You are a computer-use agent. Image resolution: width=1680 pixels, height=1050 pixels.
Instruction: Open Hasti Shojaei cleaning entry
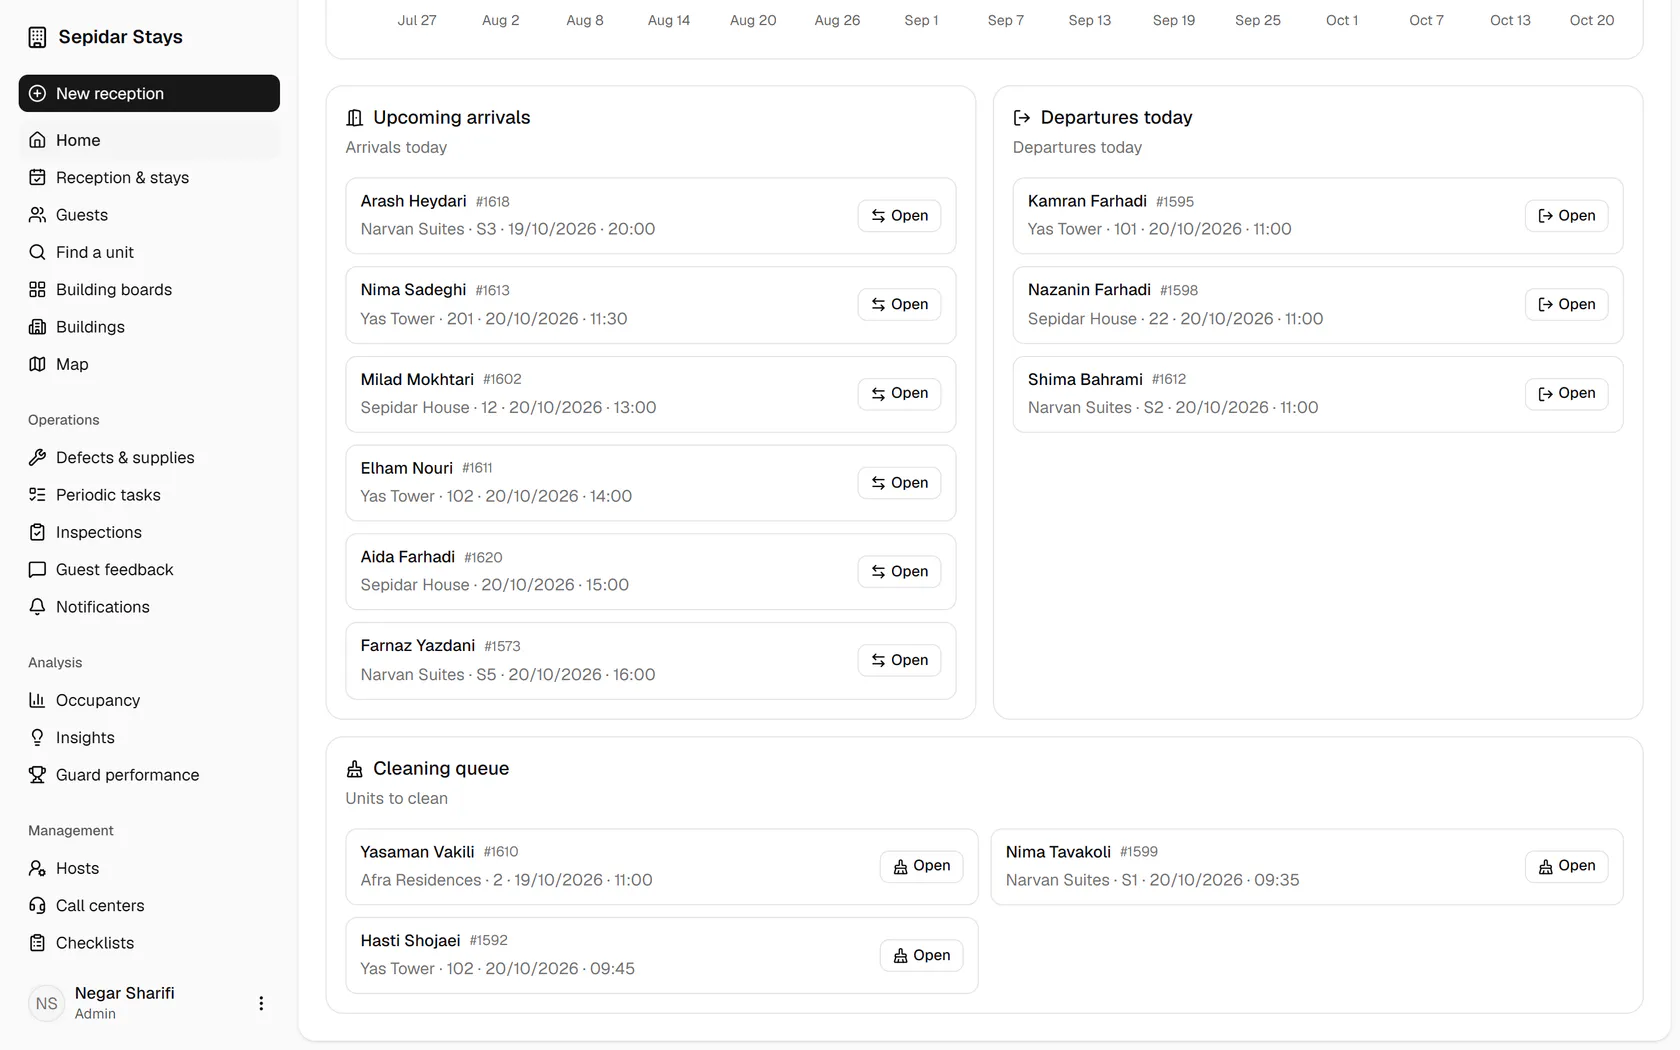pos(921,955)
